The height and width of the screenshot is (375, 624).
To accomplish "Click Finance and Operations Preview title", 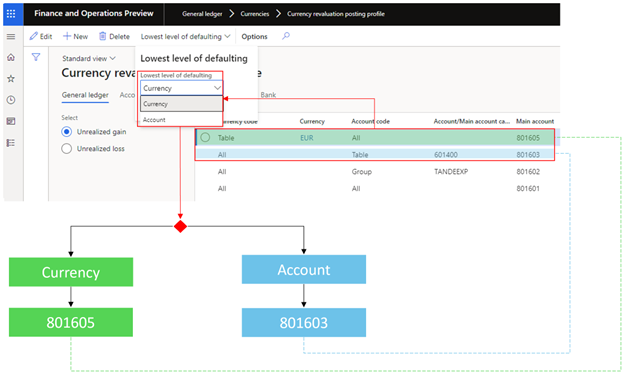I will [94, 14].
